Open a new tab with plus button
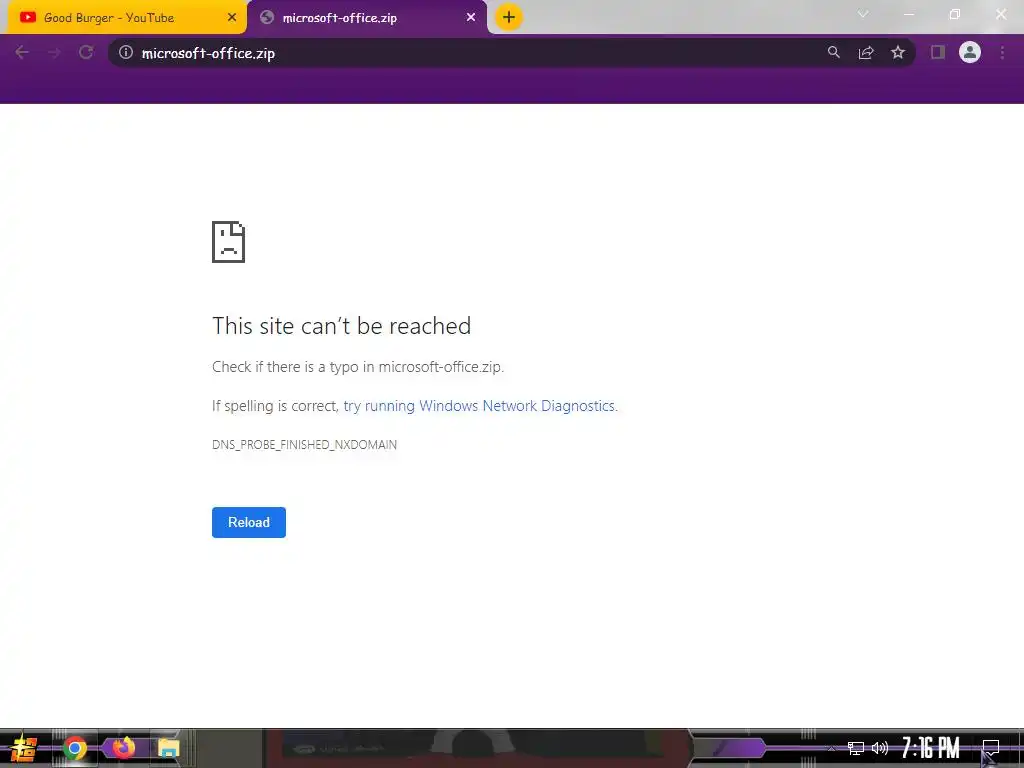 [x=509, y=17]
